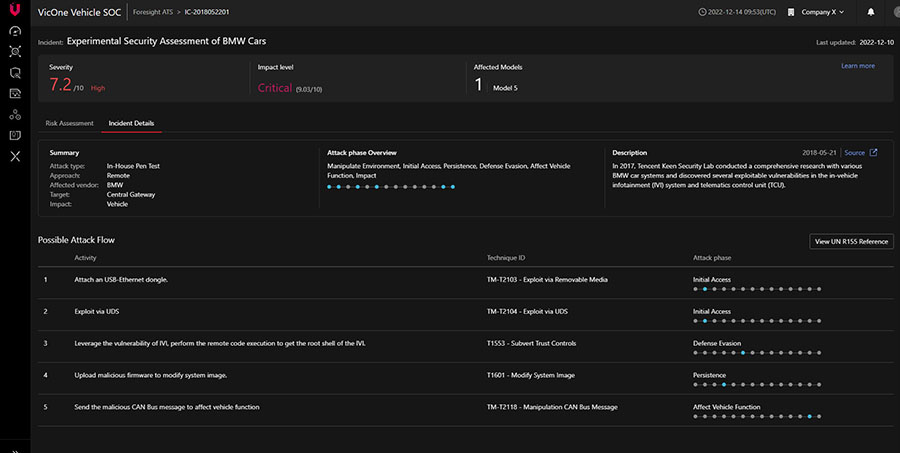
Task: Click phase dots in Persistence row
Action: 757,385
